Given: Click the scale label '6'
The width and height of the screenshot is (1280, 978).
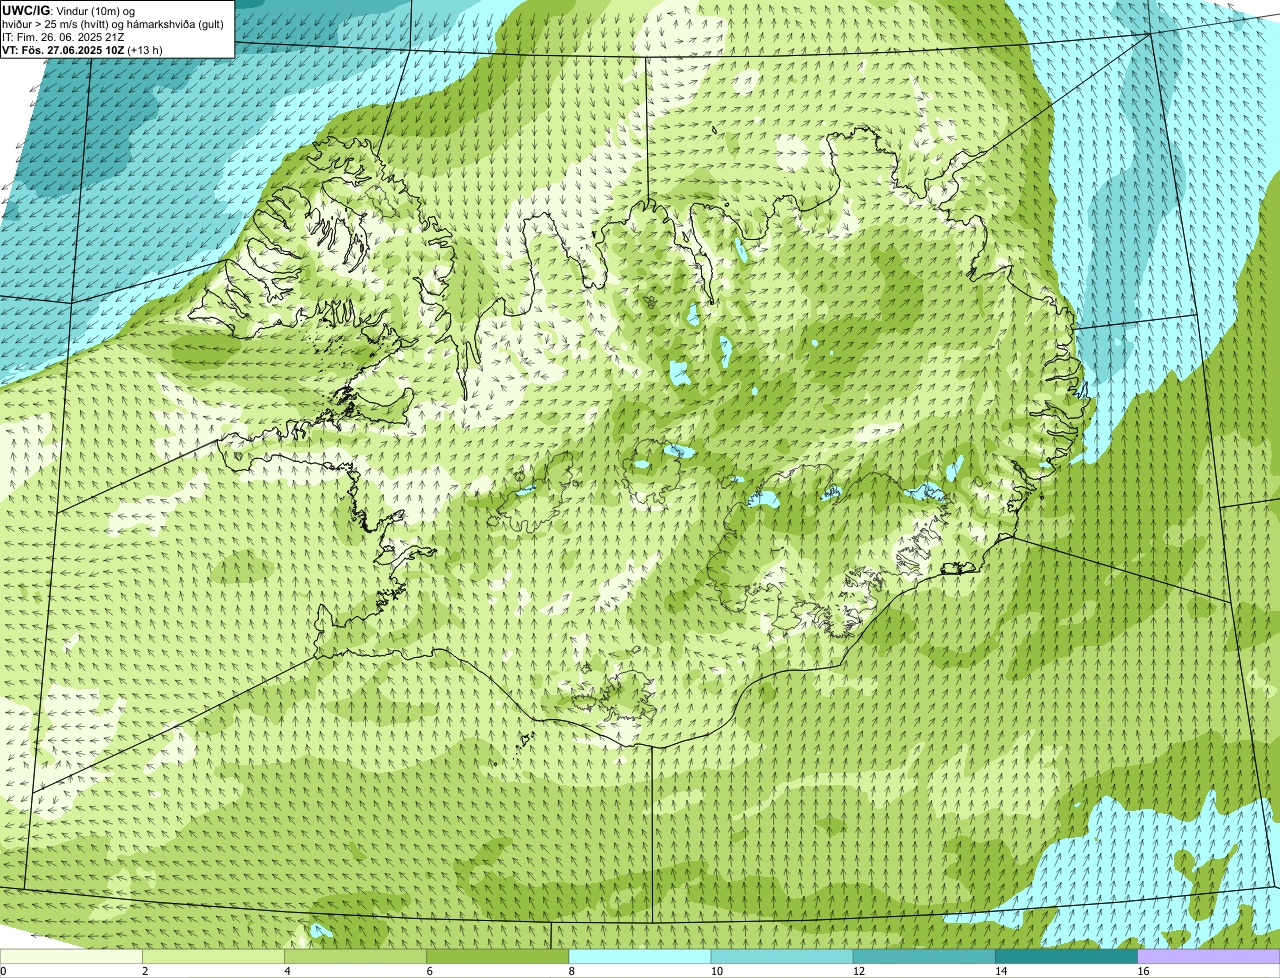Looking at the screenshot, I should click(429, 971).
